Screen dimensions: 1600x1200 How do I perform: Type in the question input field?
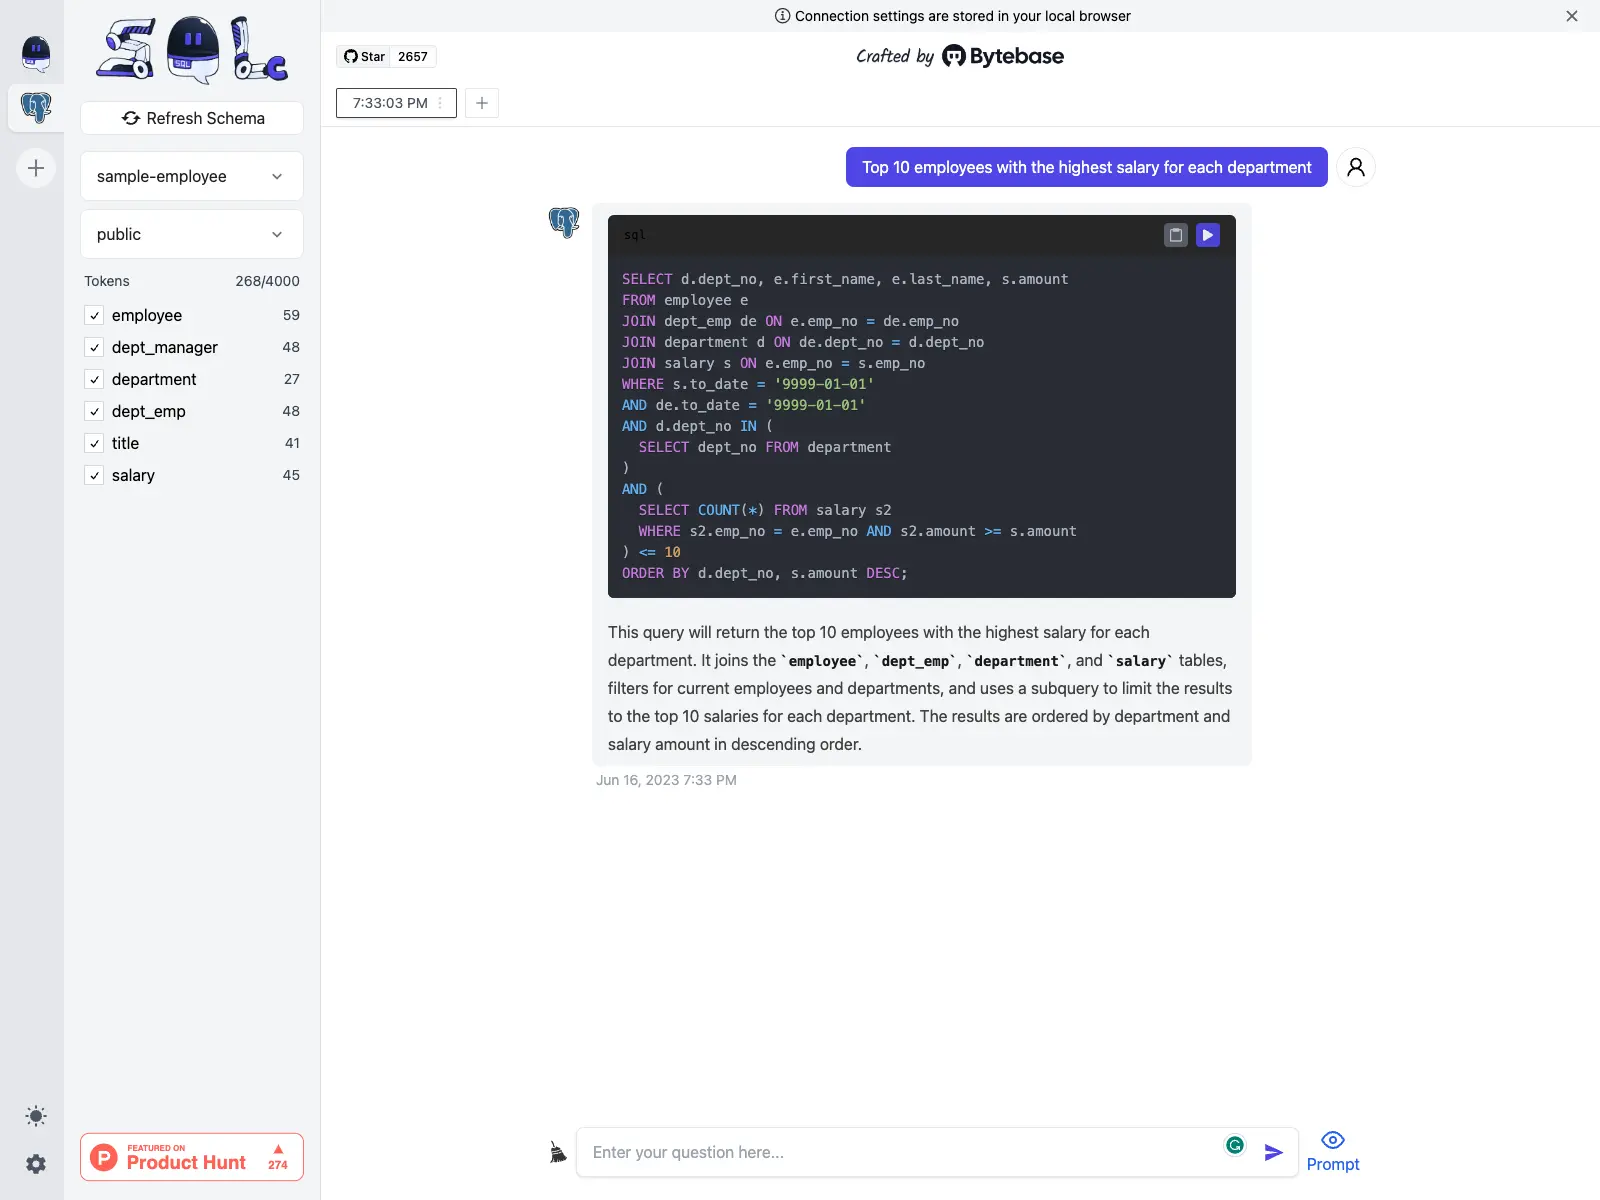[900, 1152]
